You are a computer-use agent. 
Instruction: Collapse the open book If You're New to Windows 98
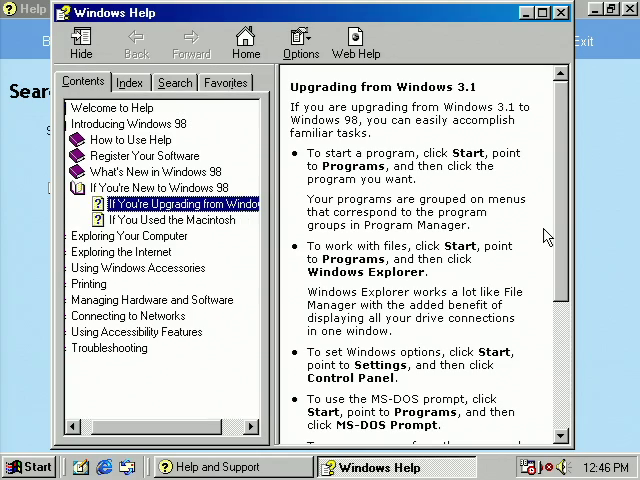click(77, 188)
